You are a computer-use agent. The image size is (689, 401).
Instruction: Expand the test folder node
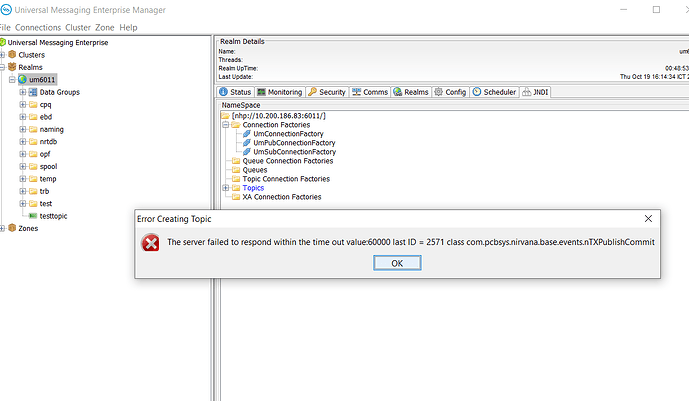[22, 203]
